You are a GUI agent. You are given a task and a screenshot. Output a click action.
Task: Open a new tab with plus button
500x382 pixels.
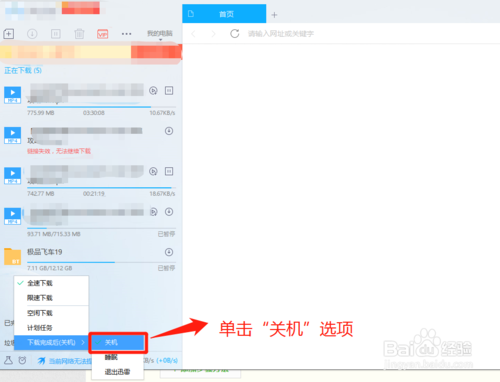274,15
